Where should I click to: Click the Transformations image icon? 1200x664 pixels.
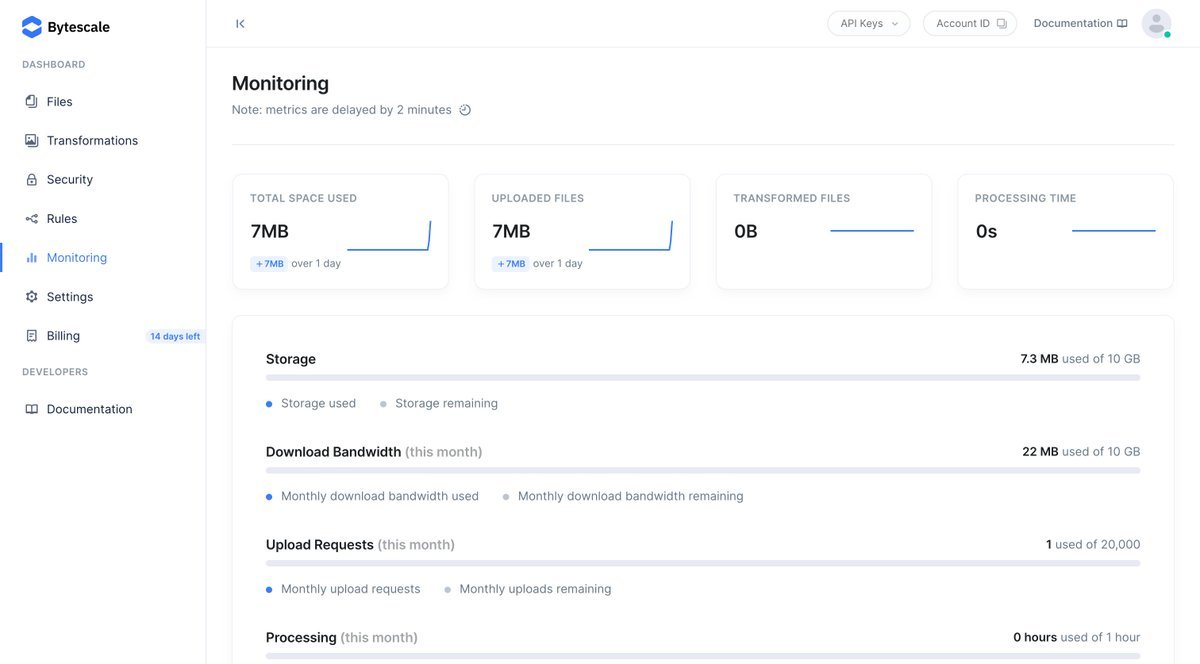click(x=32, y=141)
